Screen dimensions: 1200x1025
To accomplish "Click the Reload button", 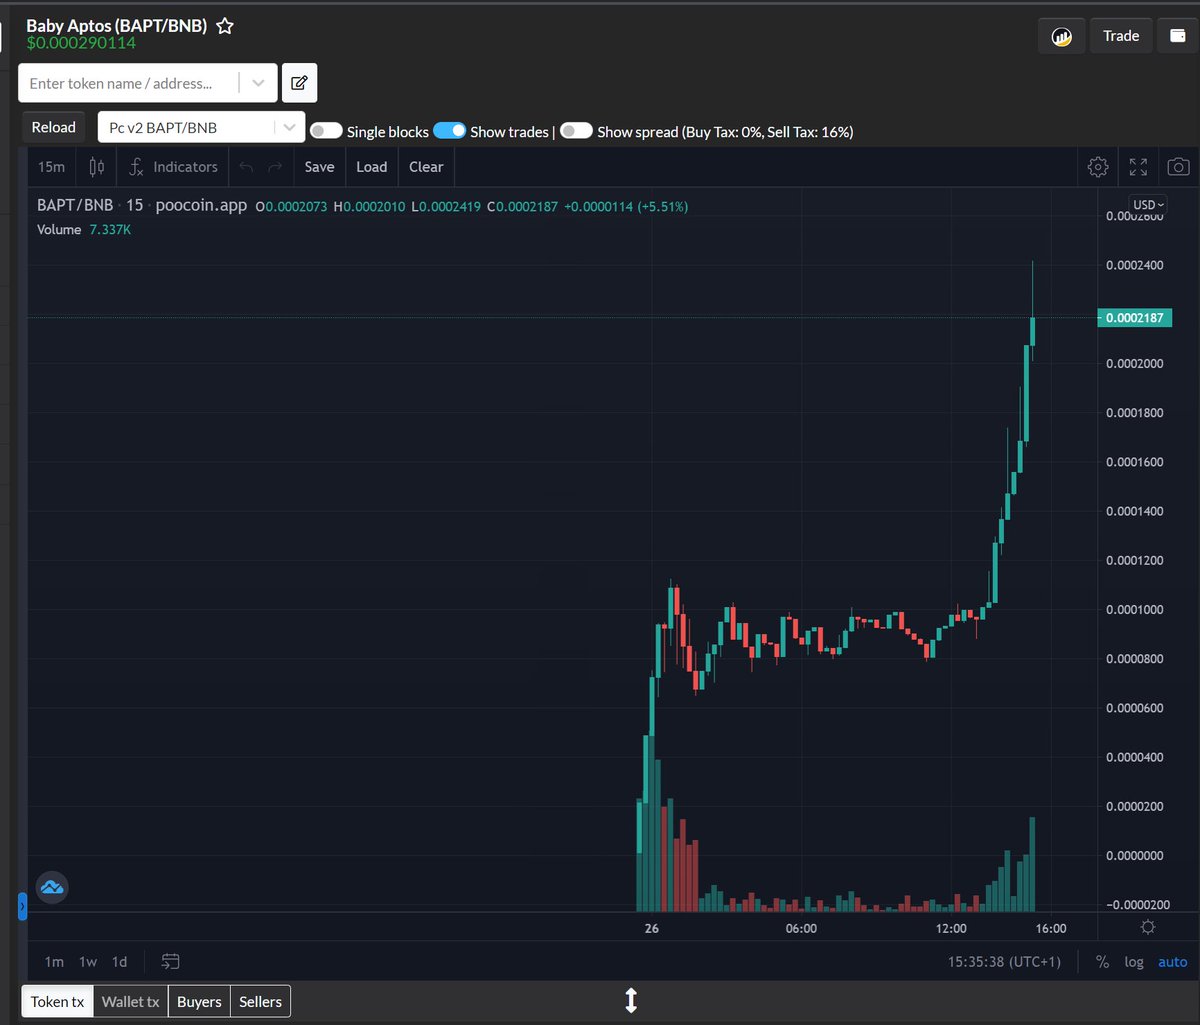I will coord(54,127).
